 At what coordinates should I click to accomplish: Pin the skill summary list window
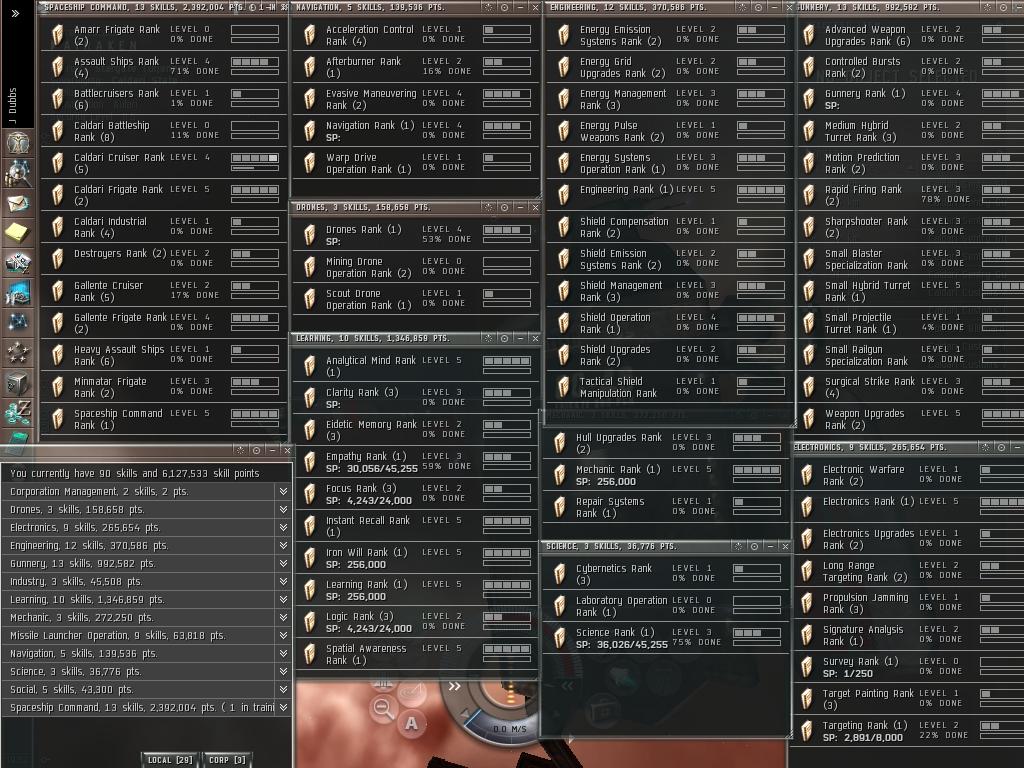240,450
